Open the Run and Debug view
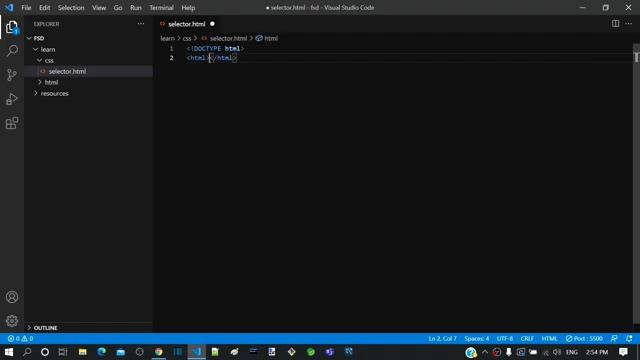The image size is (640, 360). 12,99
